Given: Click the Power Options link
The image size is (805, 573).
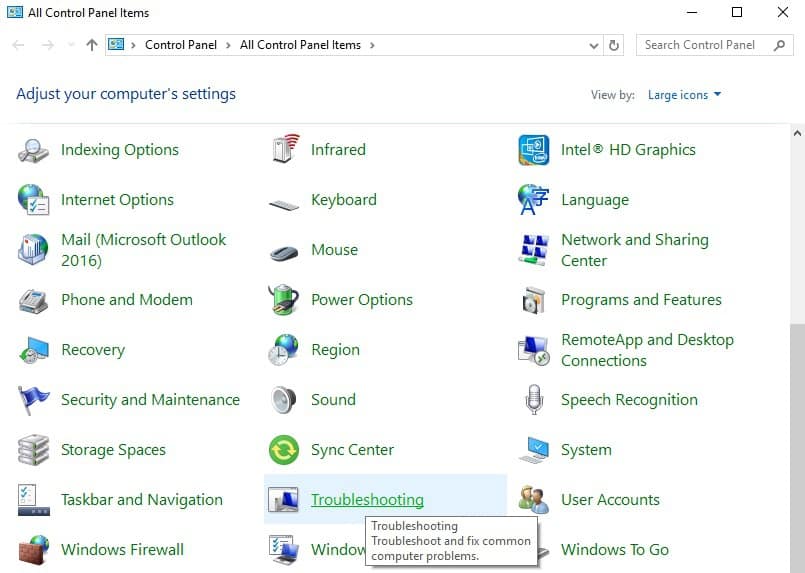Looking at the screenshot, I should click(362, 300).
